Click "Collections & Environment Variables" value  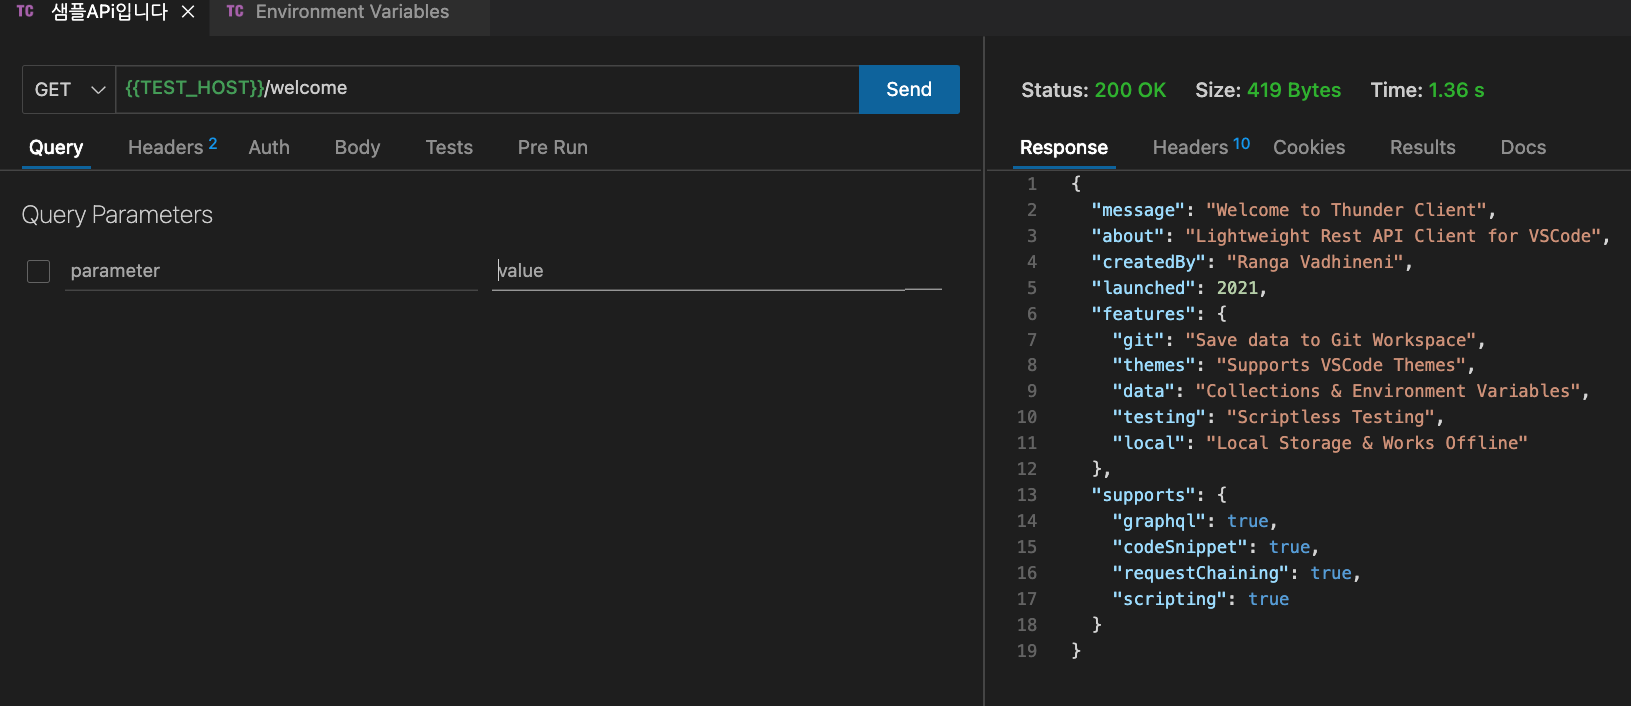tap(1388, 391)
